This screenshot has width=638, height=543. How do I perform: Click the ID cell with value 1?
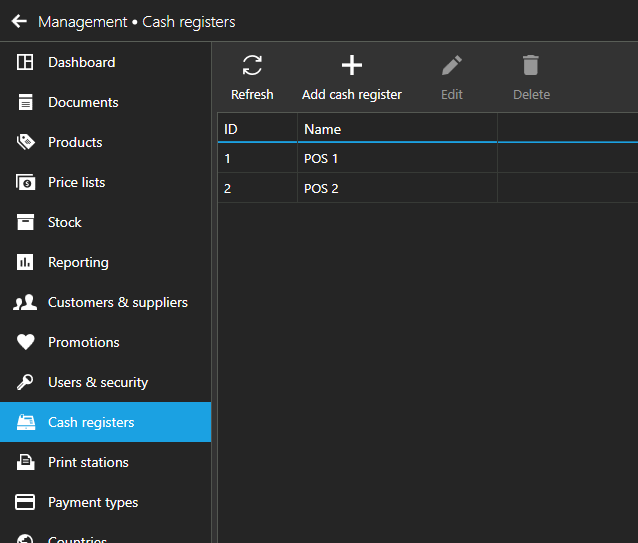(258, 158)
